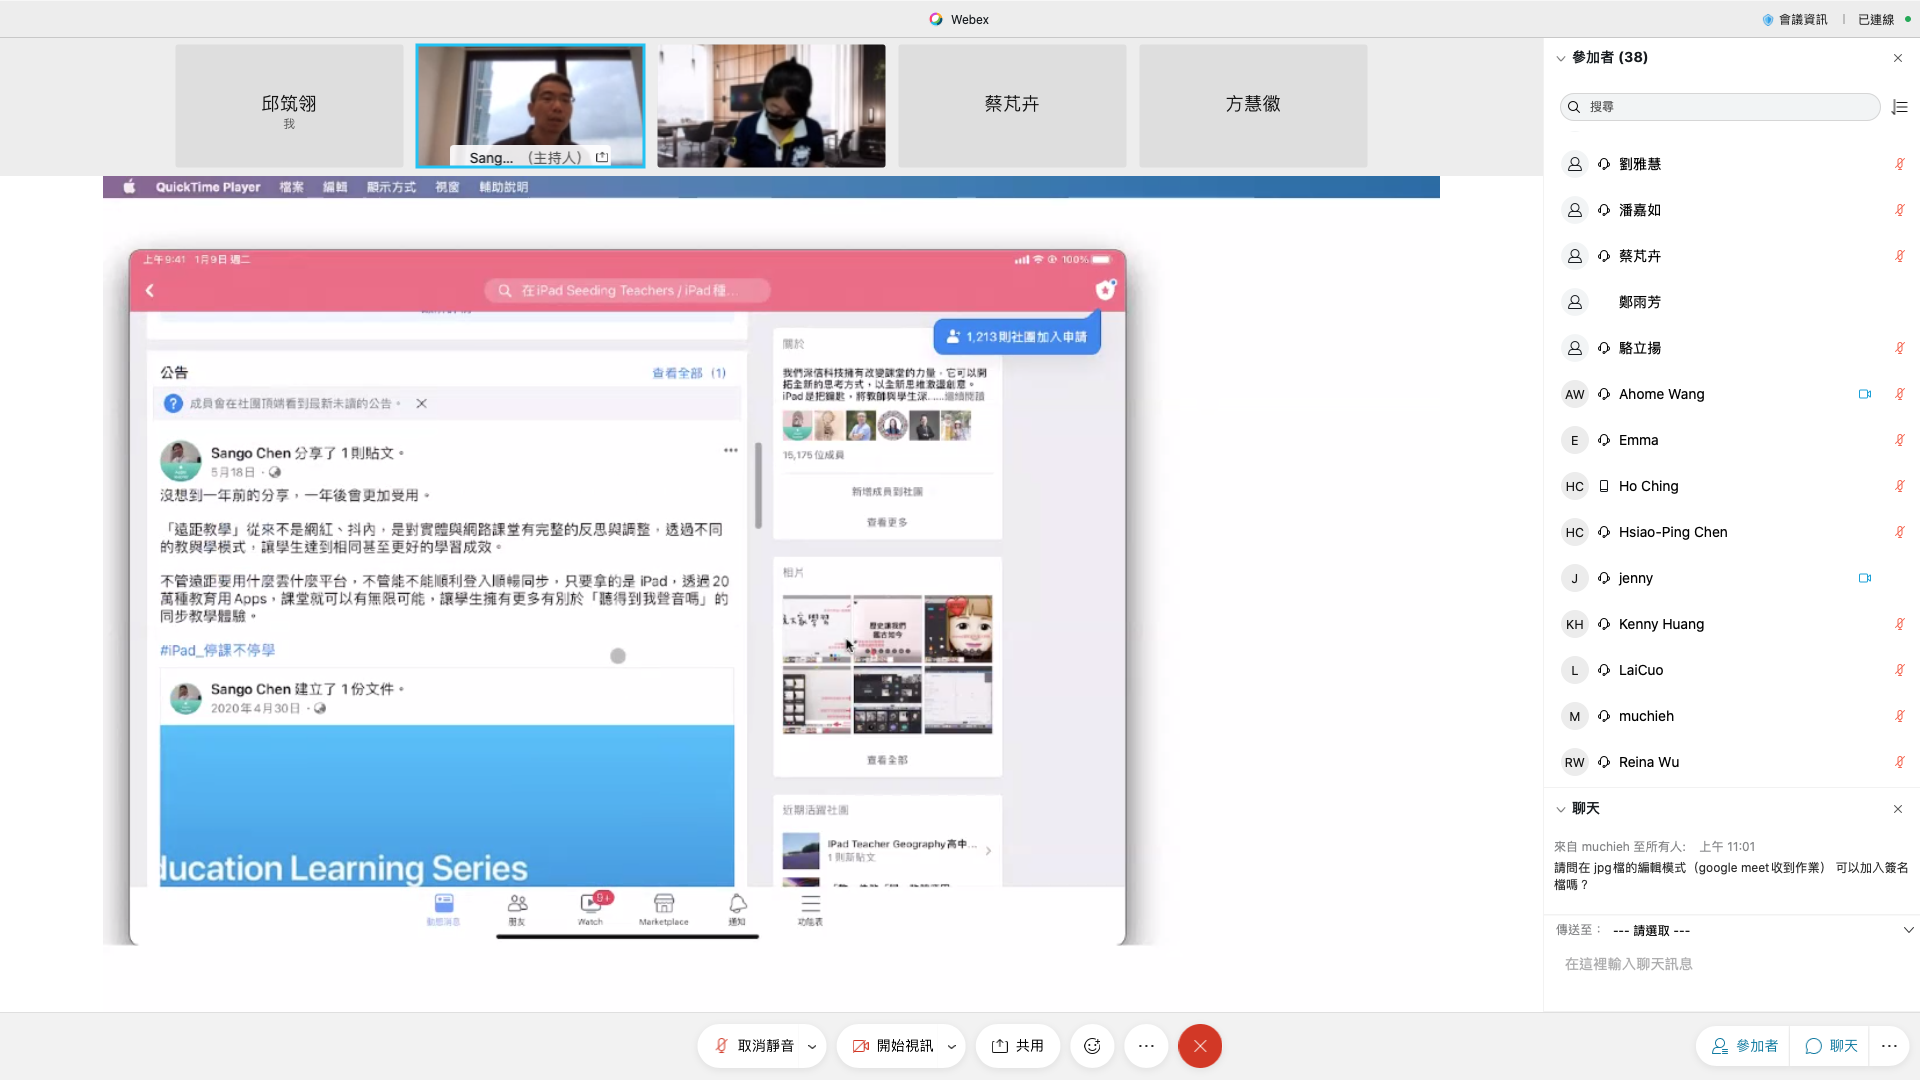
Task: Open the 顯示方式 menu in the shared screen
Action: pos(391,187)
